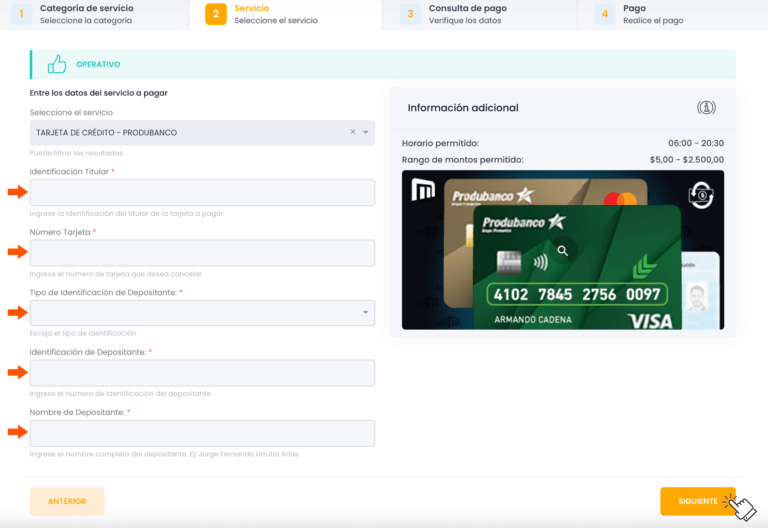This screenshot has height=528, width=768.
Task: Click the thumbs-up Operativo status icon
Action: click(57, 64)
